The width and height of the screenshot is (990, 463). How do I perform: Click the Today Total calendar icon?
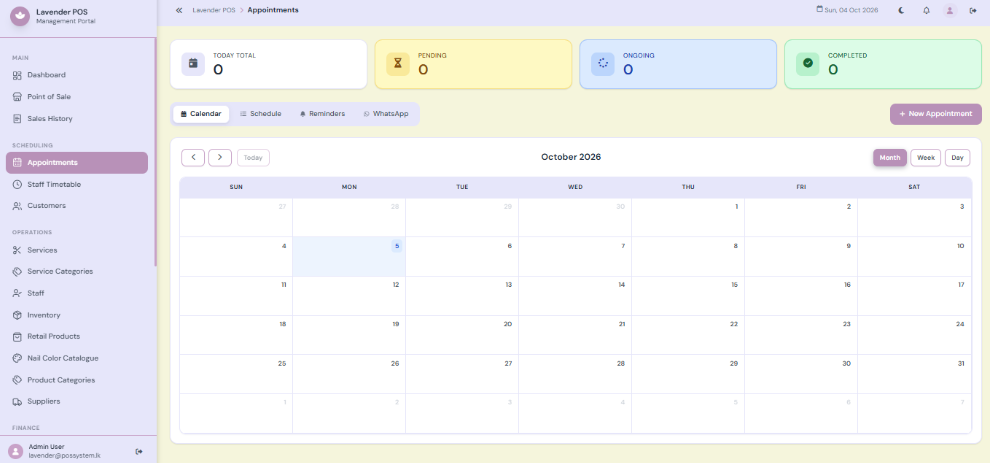point(193,64)
